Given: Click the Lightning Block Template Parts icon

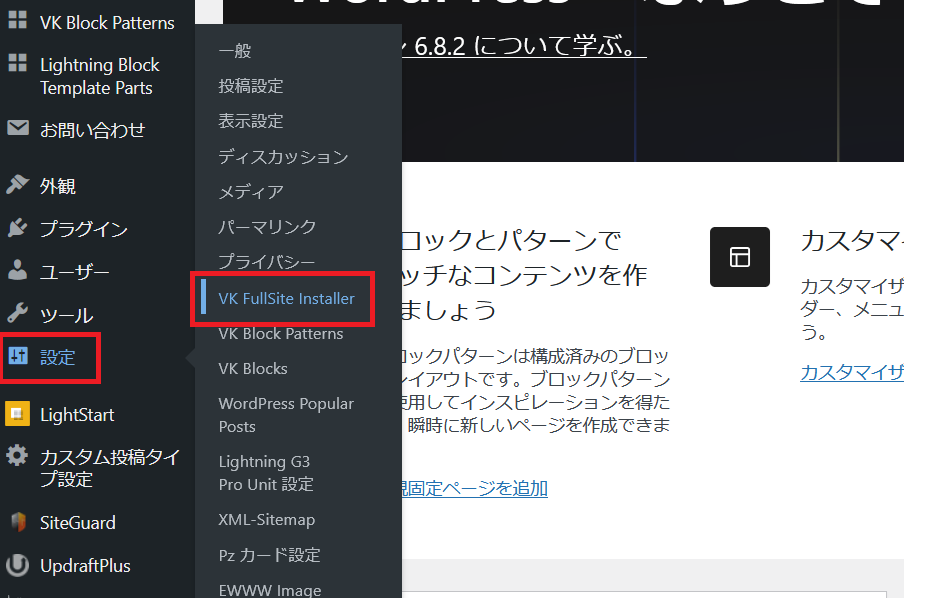Looking at the screenshot, I should tap(17, 63).
